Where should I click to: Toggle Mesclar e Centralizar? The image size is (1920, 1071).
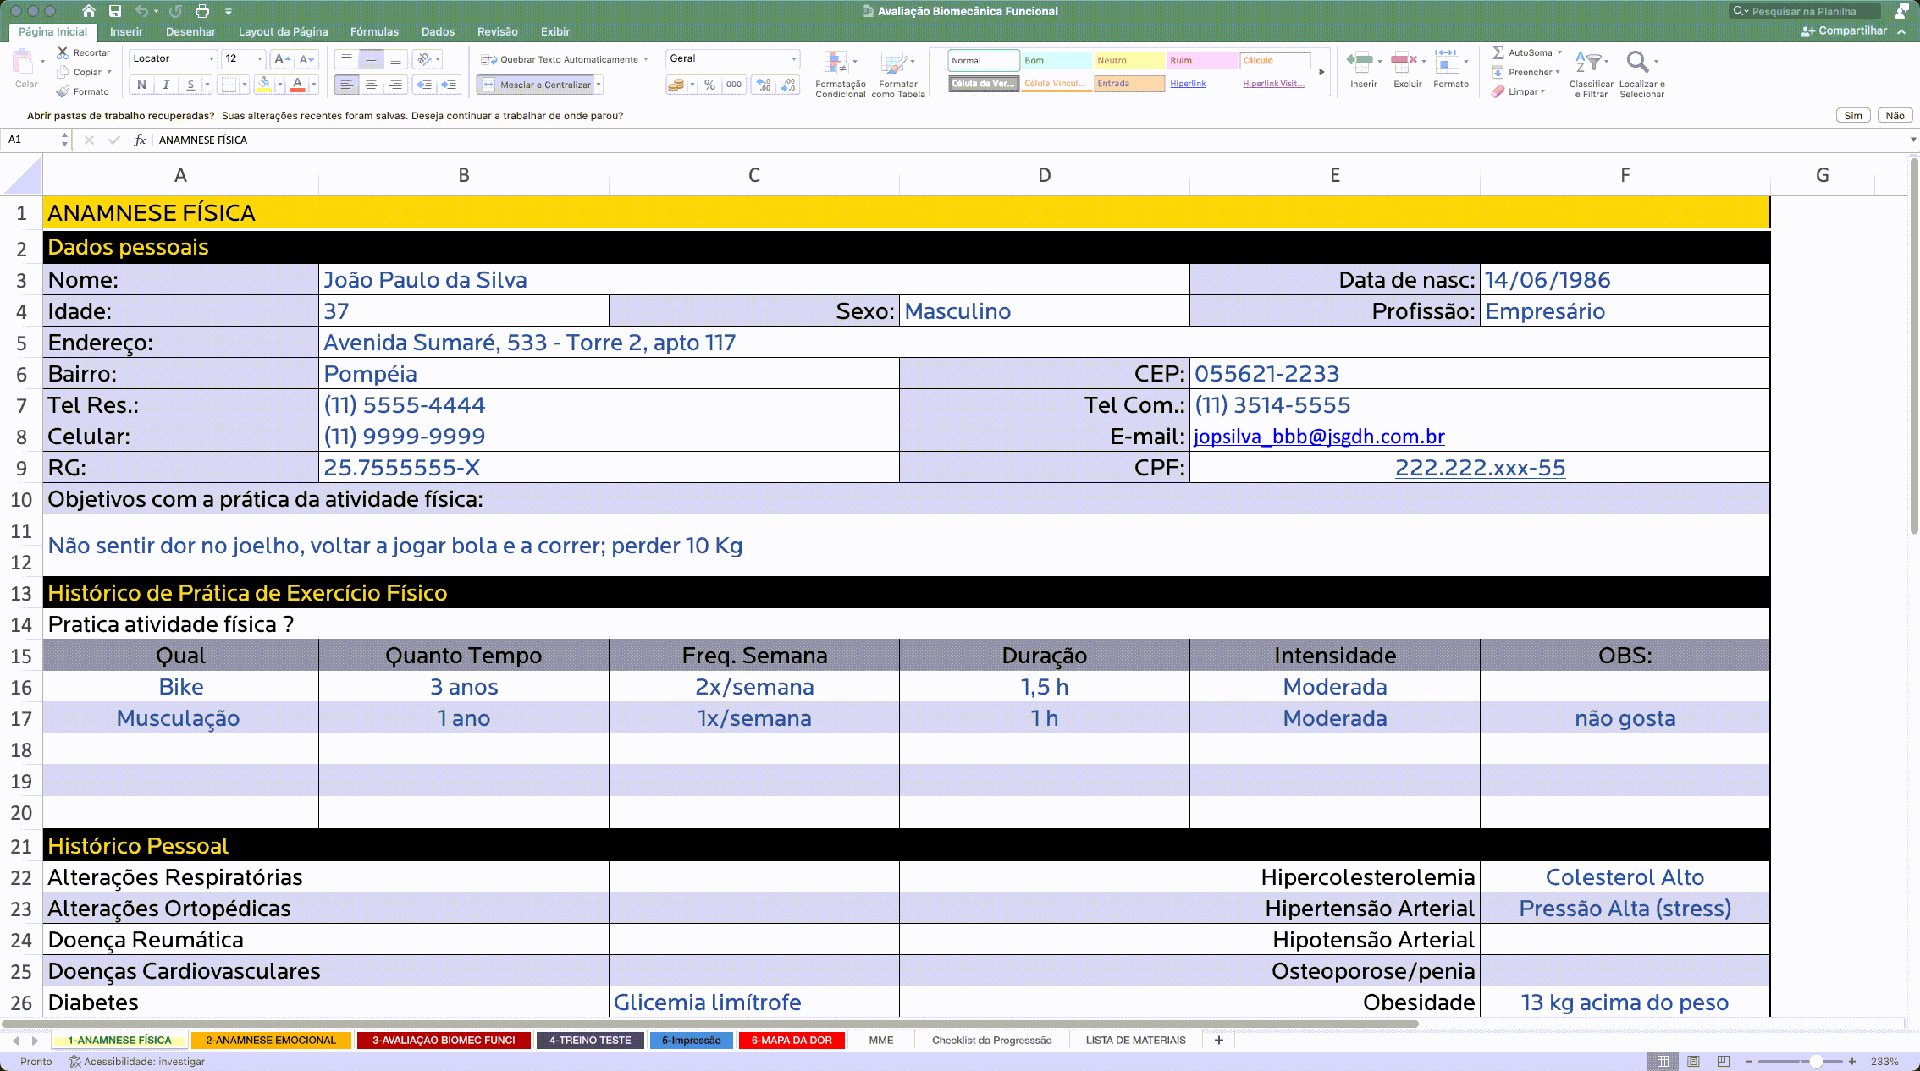coord(538,85)
